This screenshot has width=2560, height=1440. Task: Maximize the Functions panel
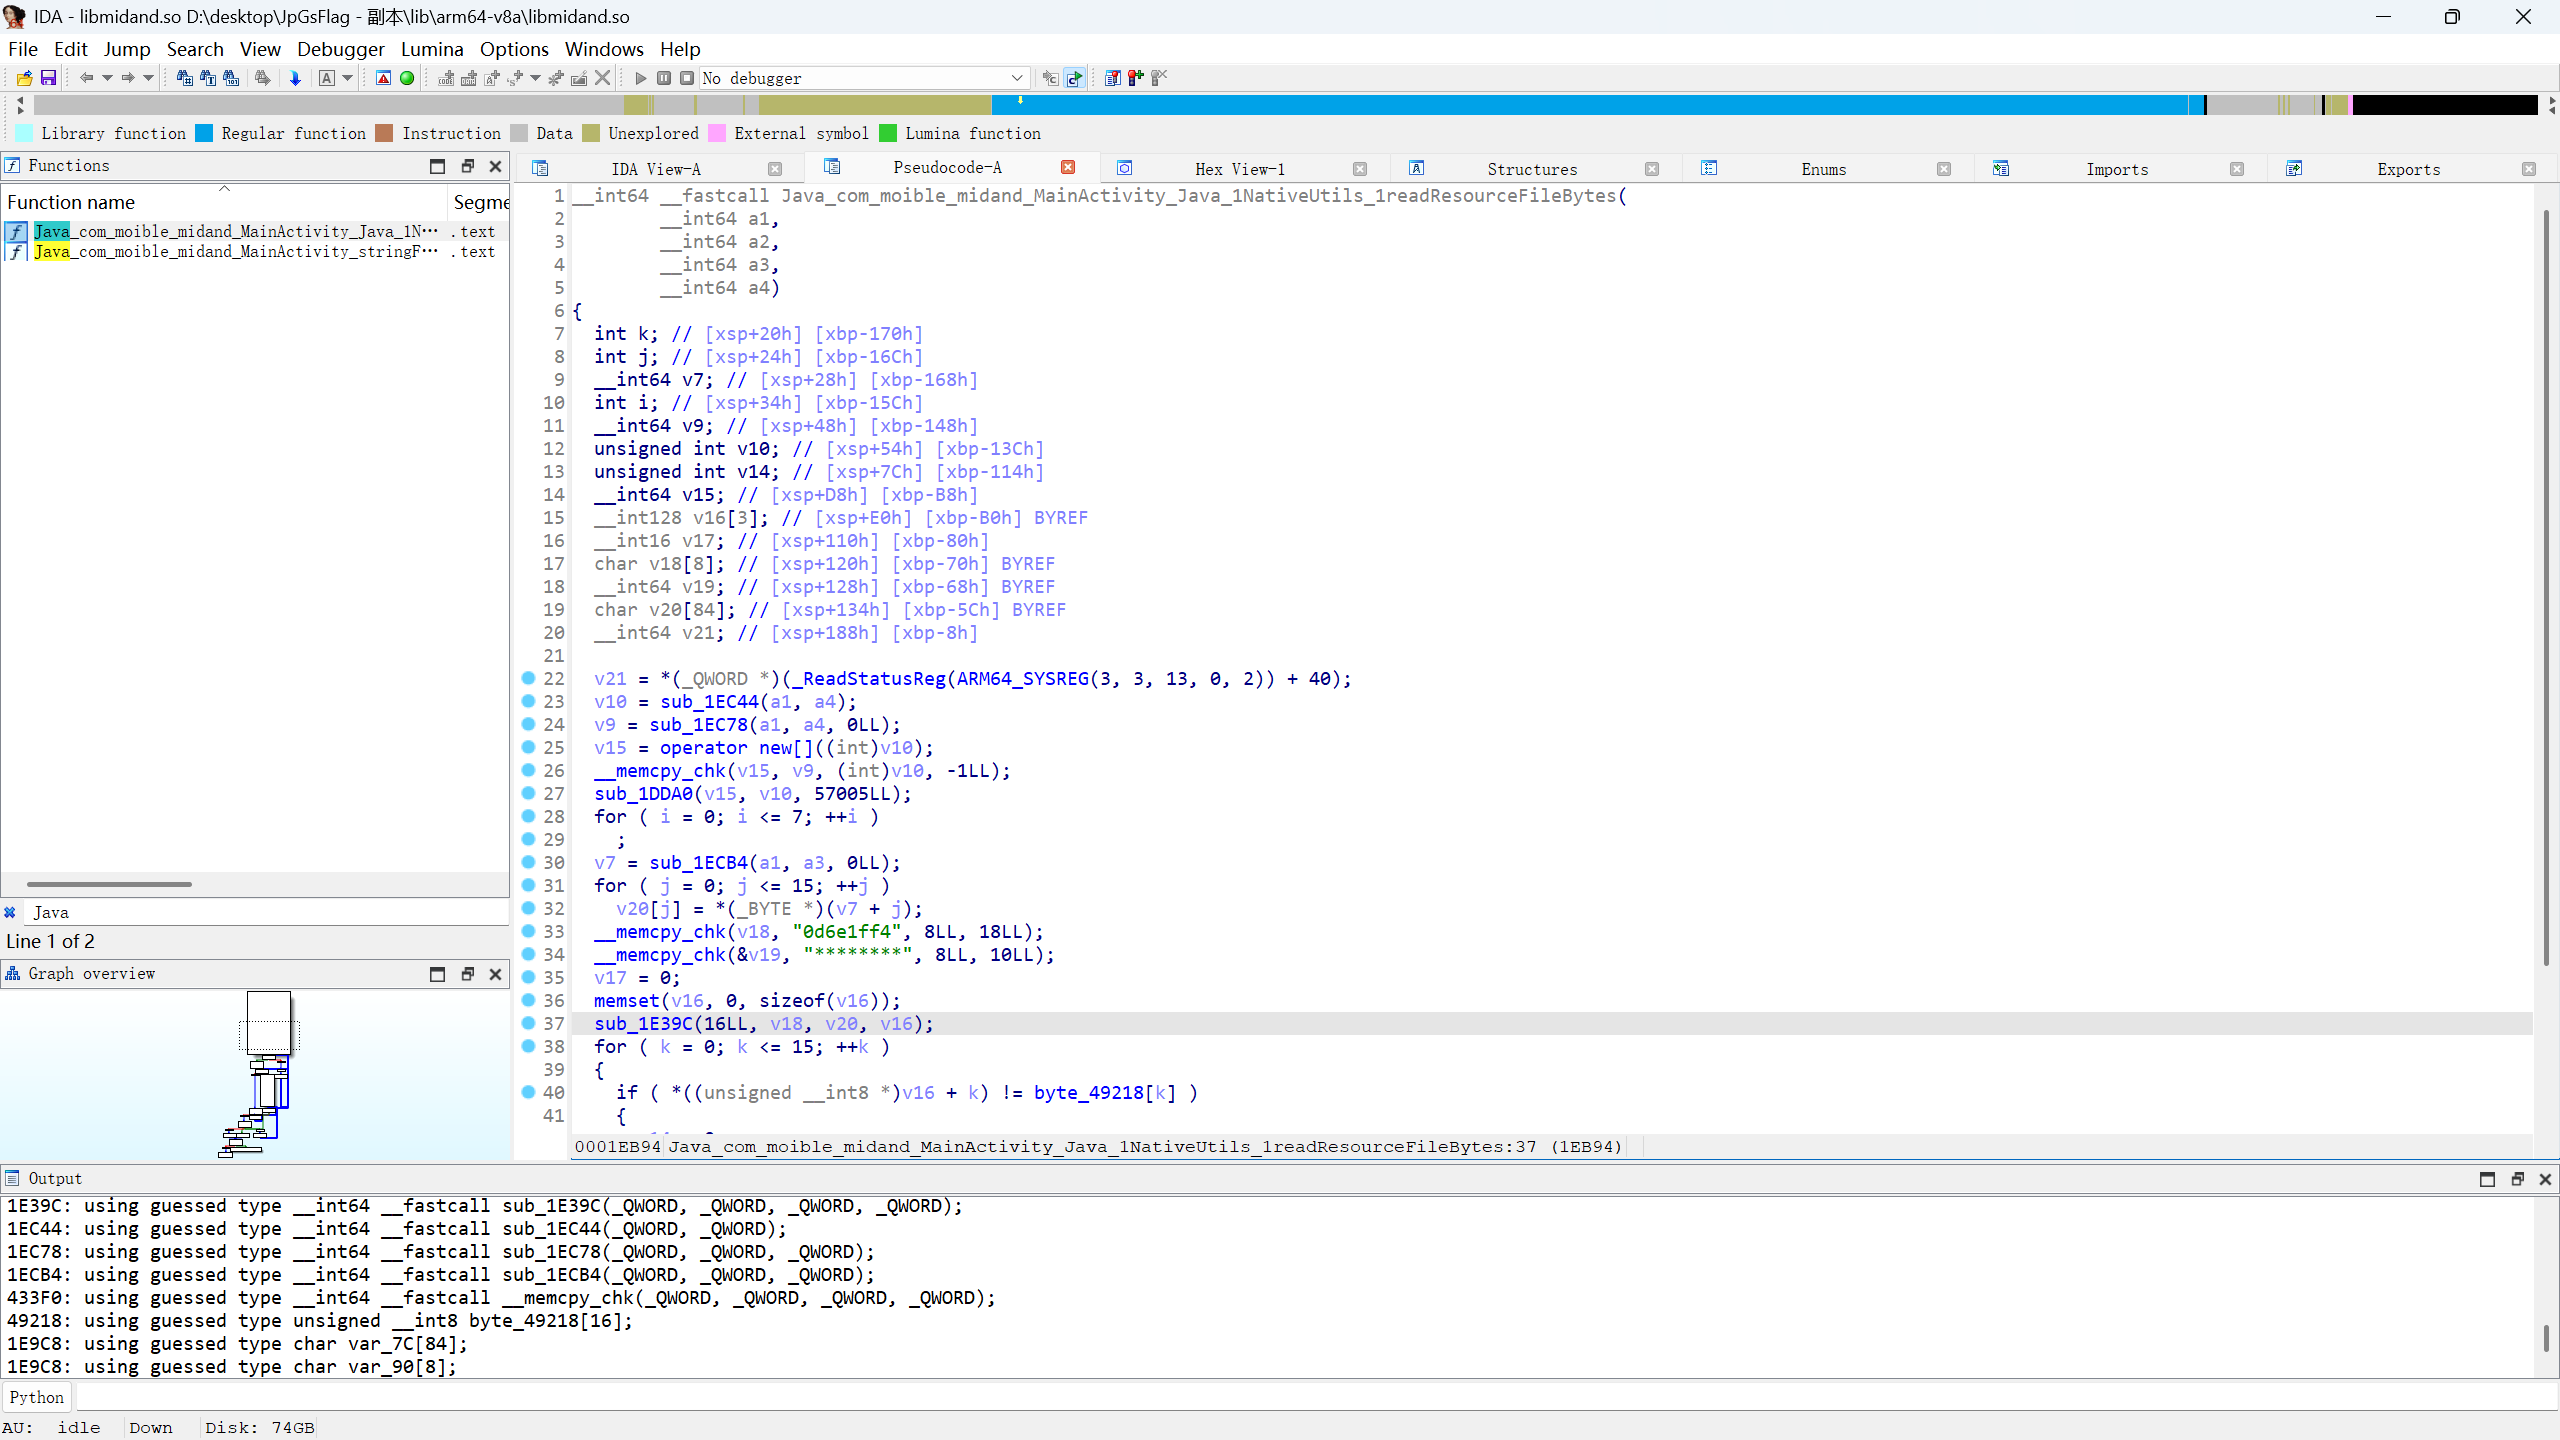click(x=437, y=166)
